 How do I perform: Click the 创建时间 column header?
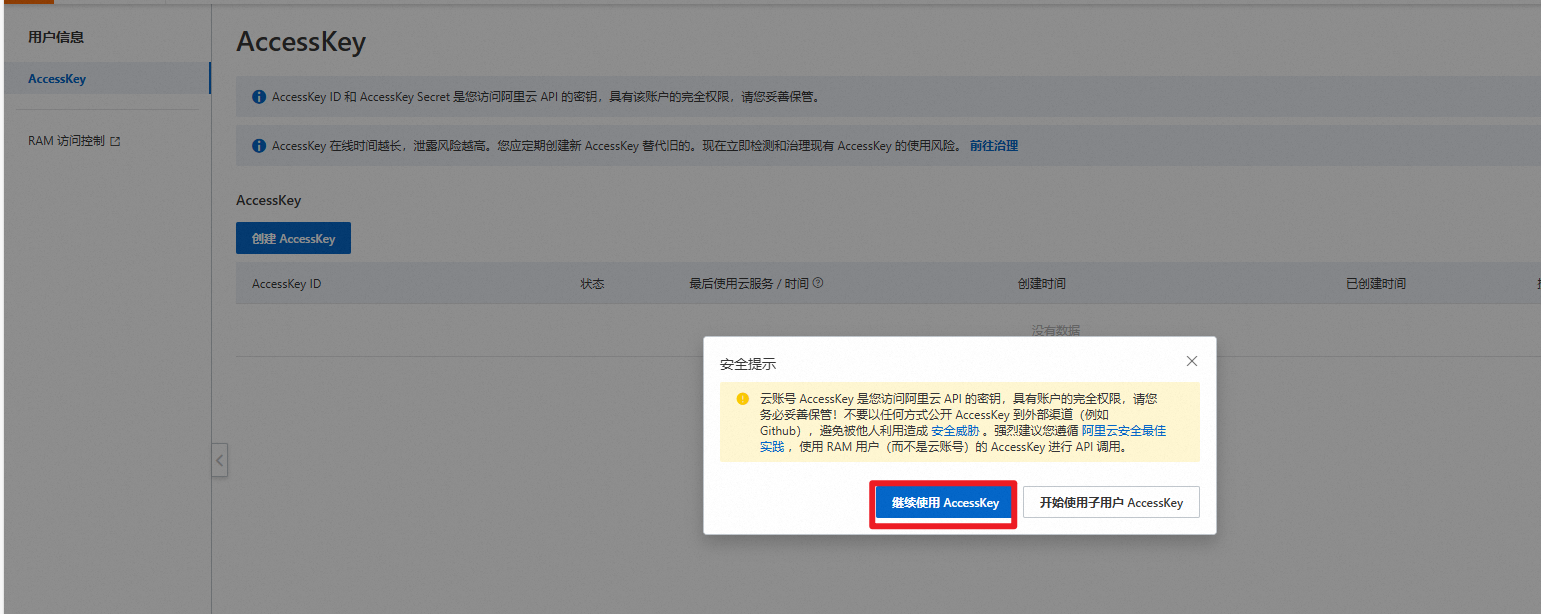1041,284
